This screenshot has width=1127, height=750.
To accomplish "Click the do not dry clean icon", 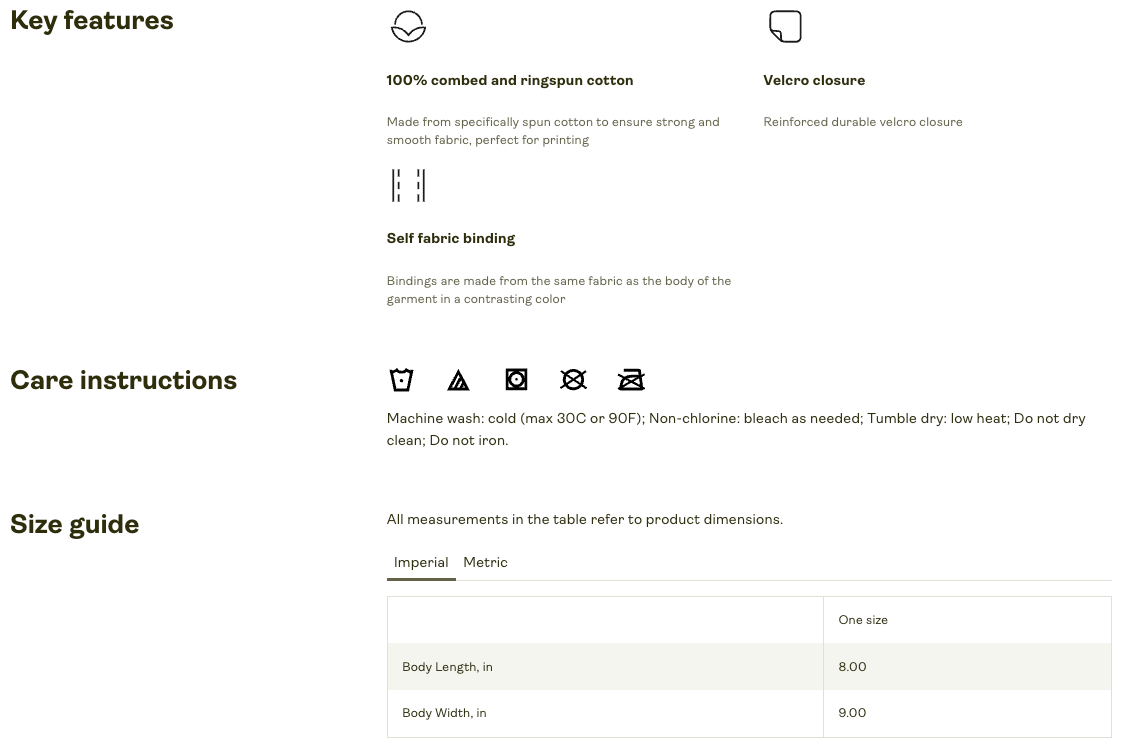I will click(573, 380).
